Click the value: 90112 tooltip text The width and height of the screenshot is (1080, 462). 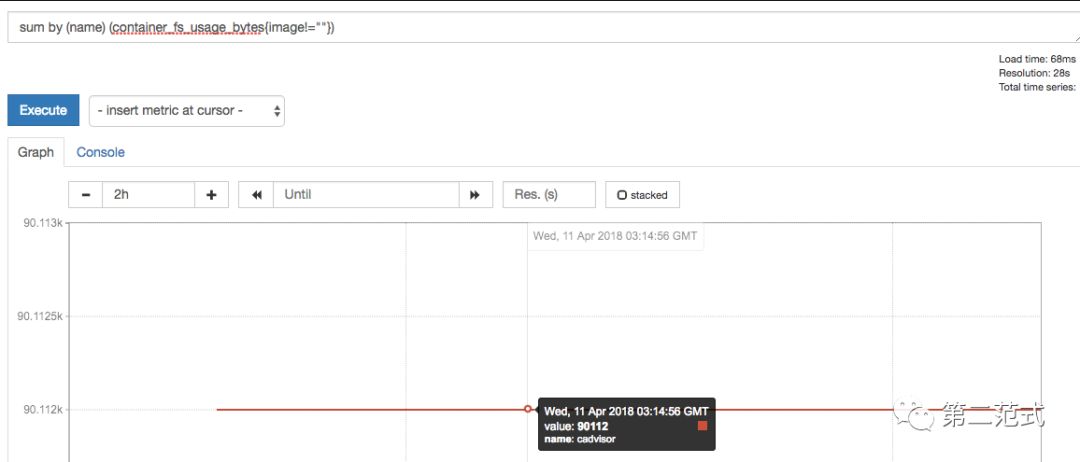tap(577, 426)
